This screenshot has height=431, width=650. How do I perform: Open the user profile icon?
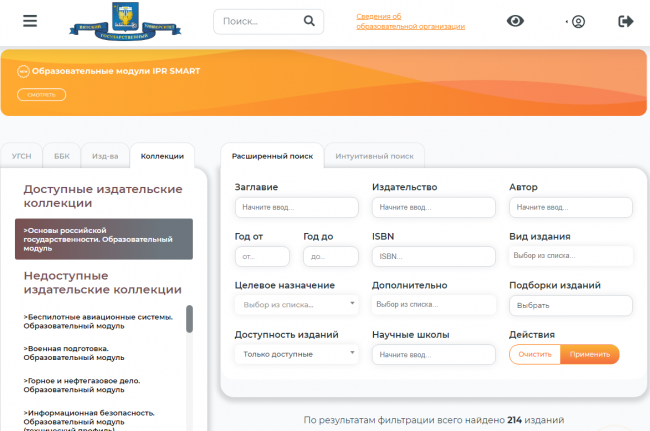[576, 21]
